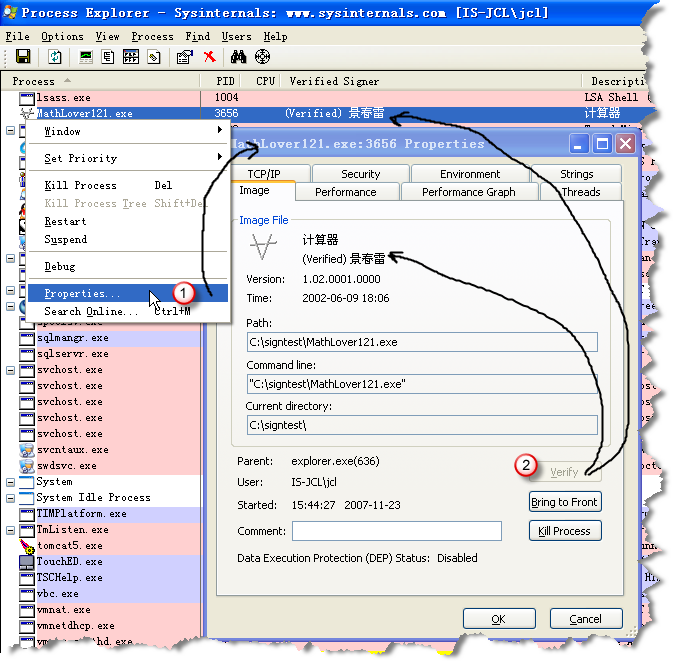673x661 pixels.
Task: Open the View menu
Action: [107, 36]
